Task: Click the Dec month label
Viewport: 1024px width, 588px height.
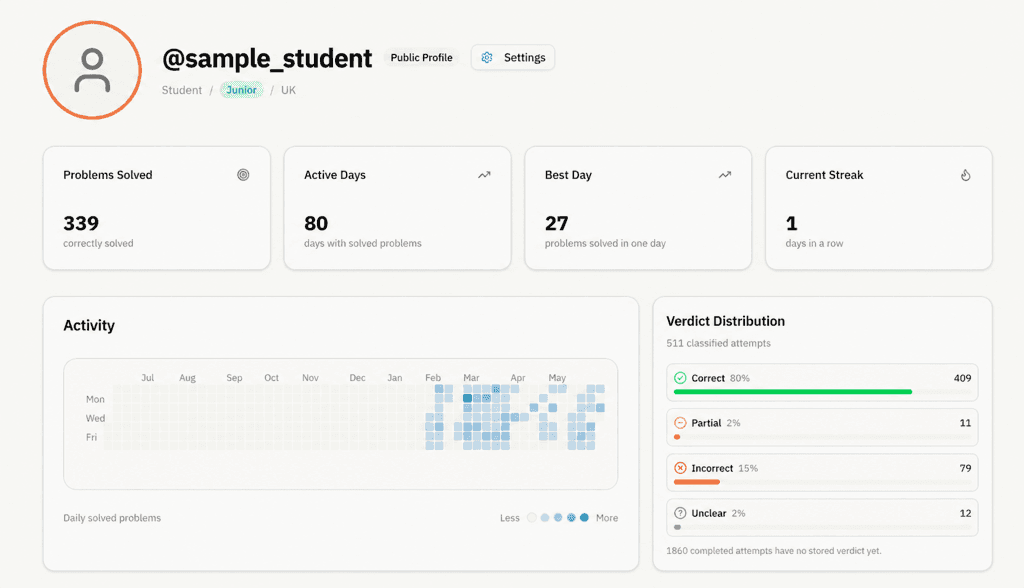Action: tap(357, 378)
